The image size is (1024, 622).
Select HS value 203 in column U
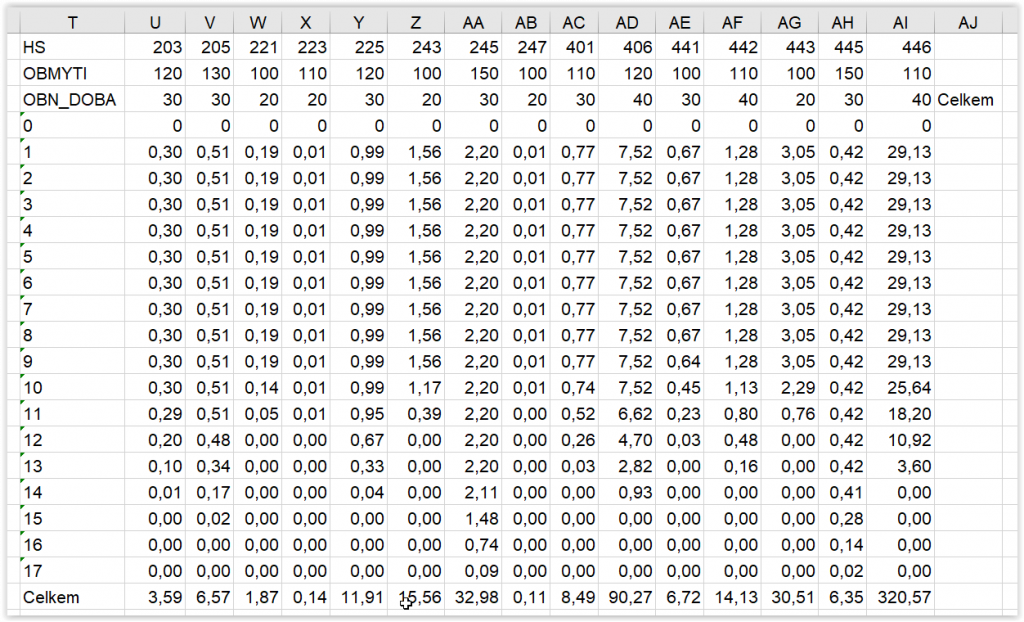pos(155,47)
